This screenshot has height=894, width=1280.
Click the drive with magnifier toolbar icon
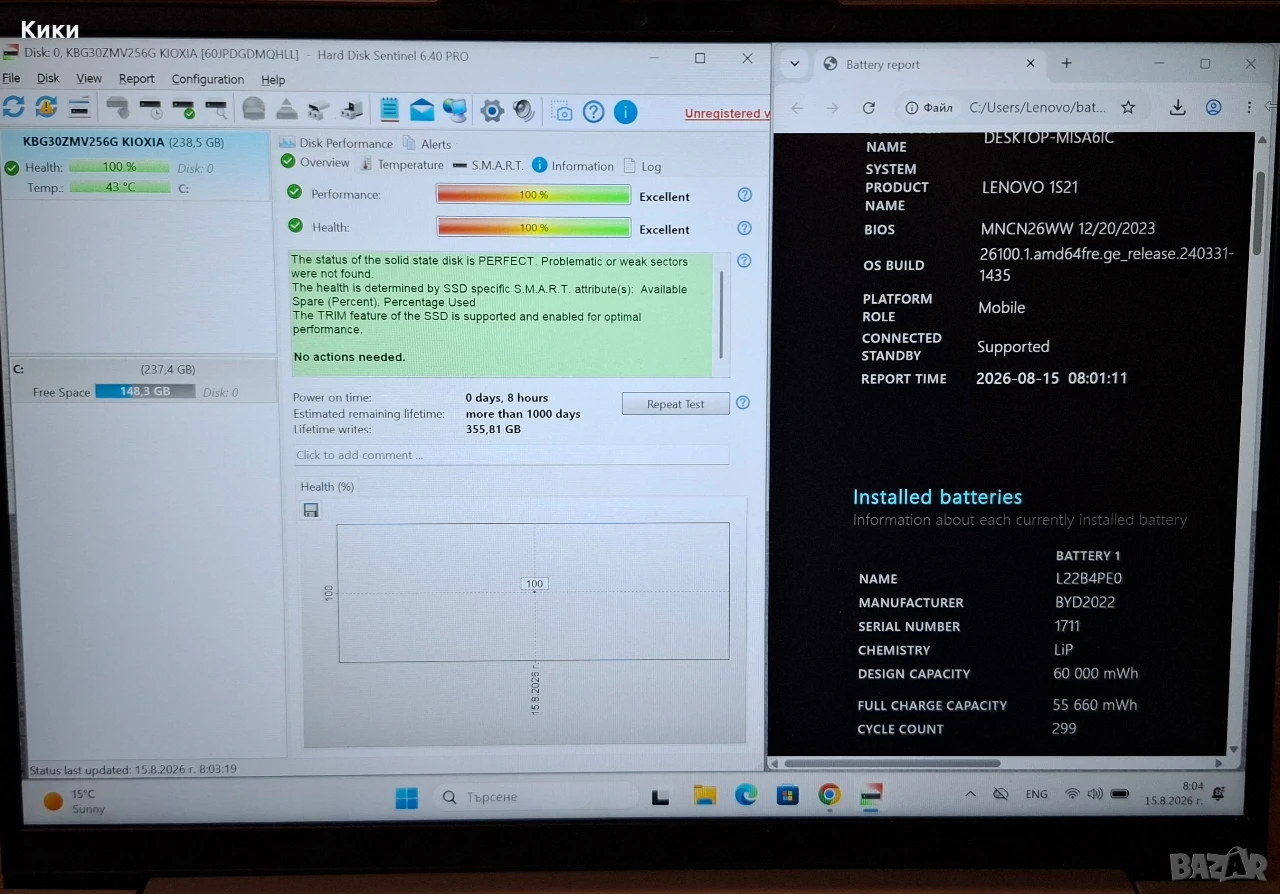pyautogui.click(x=216, y=108)
